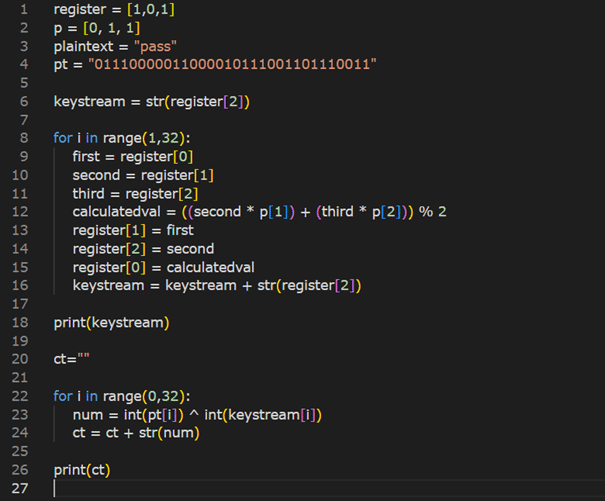Click line number 18 in the gutter
The width and height of the screenshot is (605, 501).
pos(20,323)
